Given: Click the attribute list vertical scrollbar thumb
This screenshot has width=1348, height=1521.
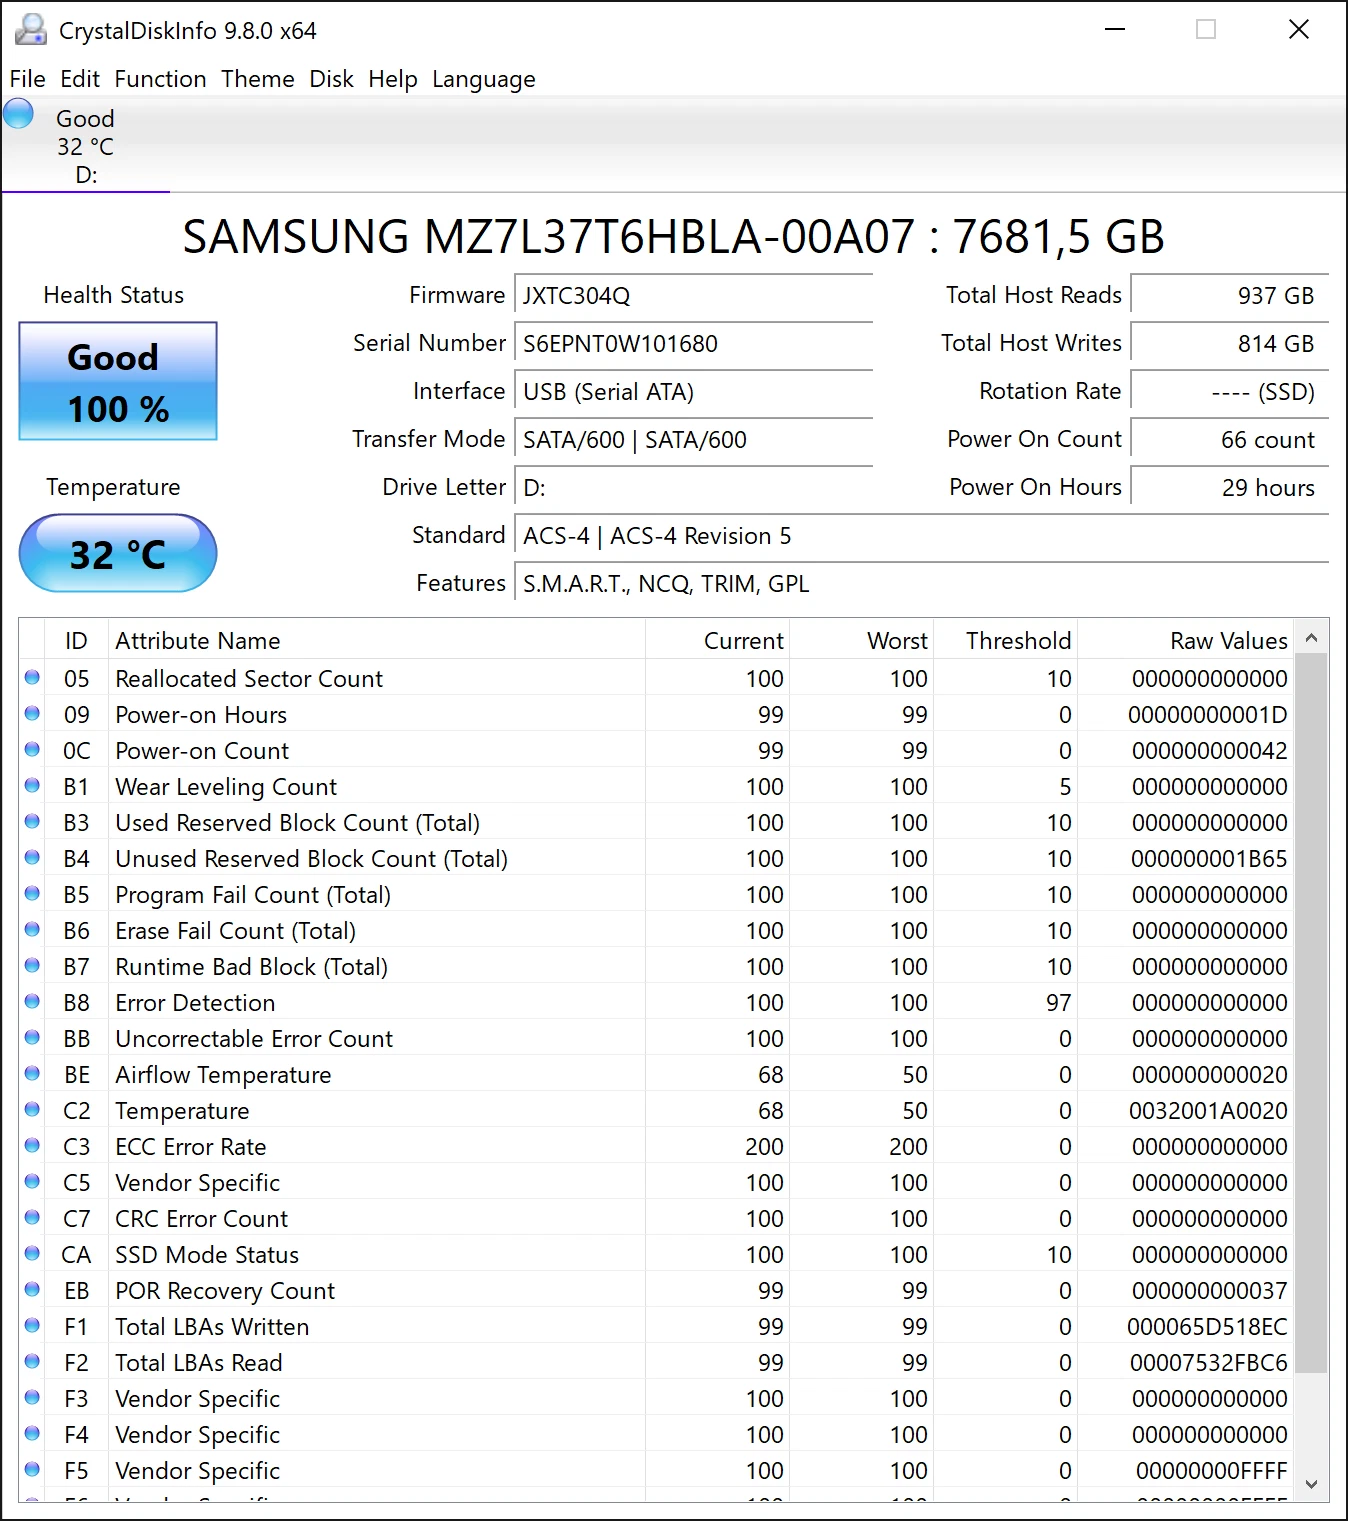Looking at the screenshot, I should (x=1311, y=1014).
